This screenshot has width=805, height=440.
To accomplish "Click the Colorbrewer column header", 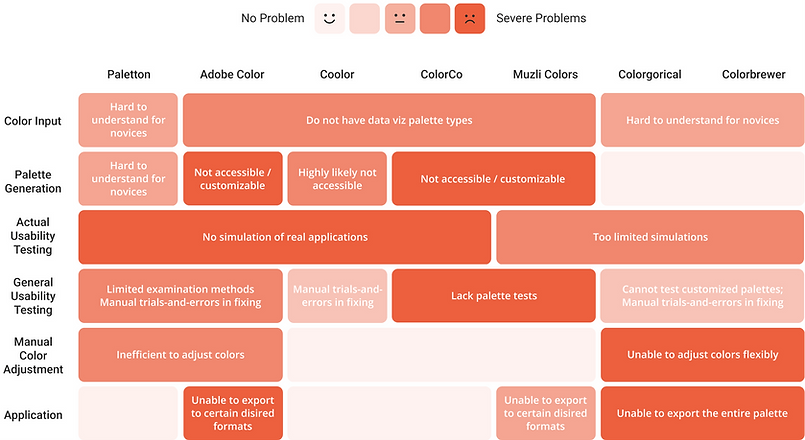I will coord(755,75).
